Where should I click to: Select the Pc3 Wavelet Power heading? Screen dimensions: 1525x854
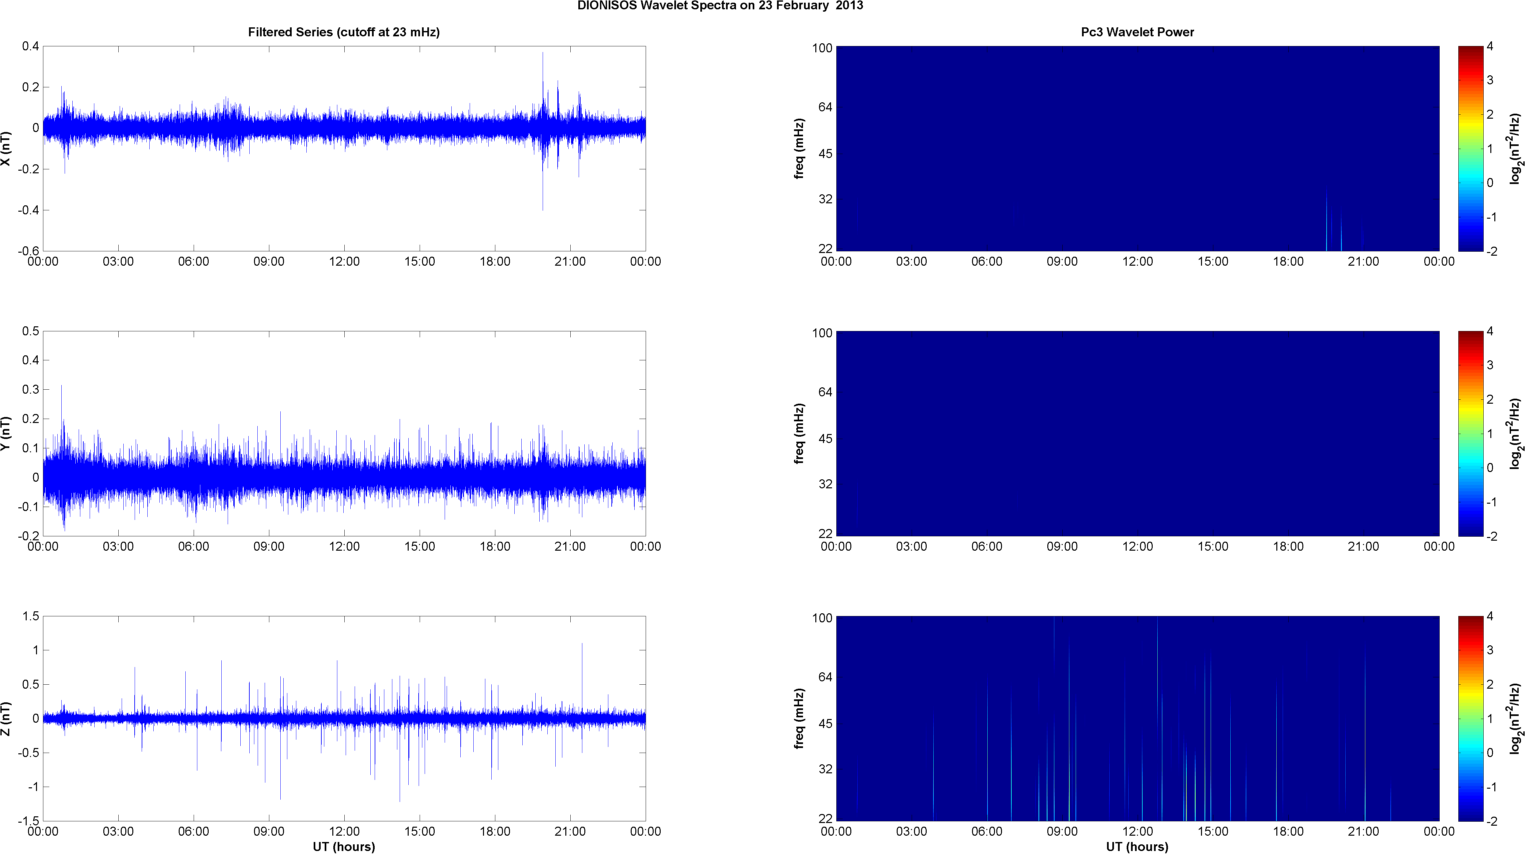pyautogui.click(x=1137, y=32)
